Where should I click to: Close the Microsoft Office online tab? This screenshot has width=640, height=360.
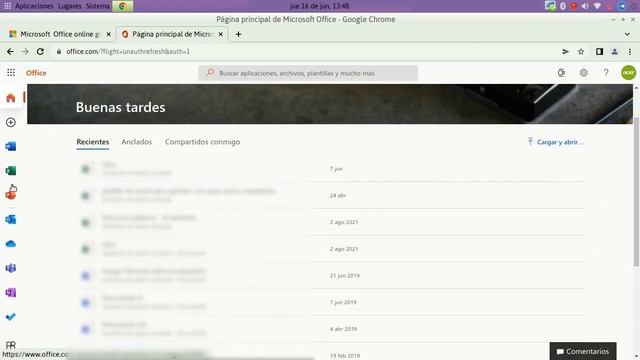pos(109,34)
